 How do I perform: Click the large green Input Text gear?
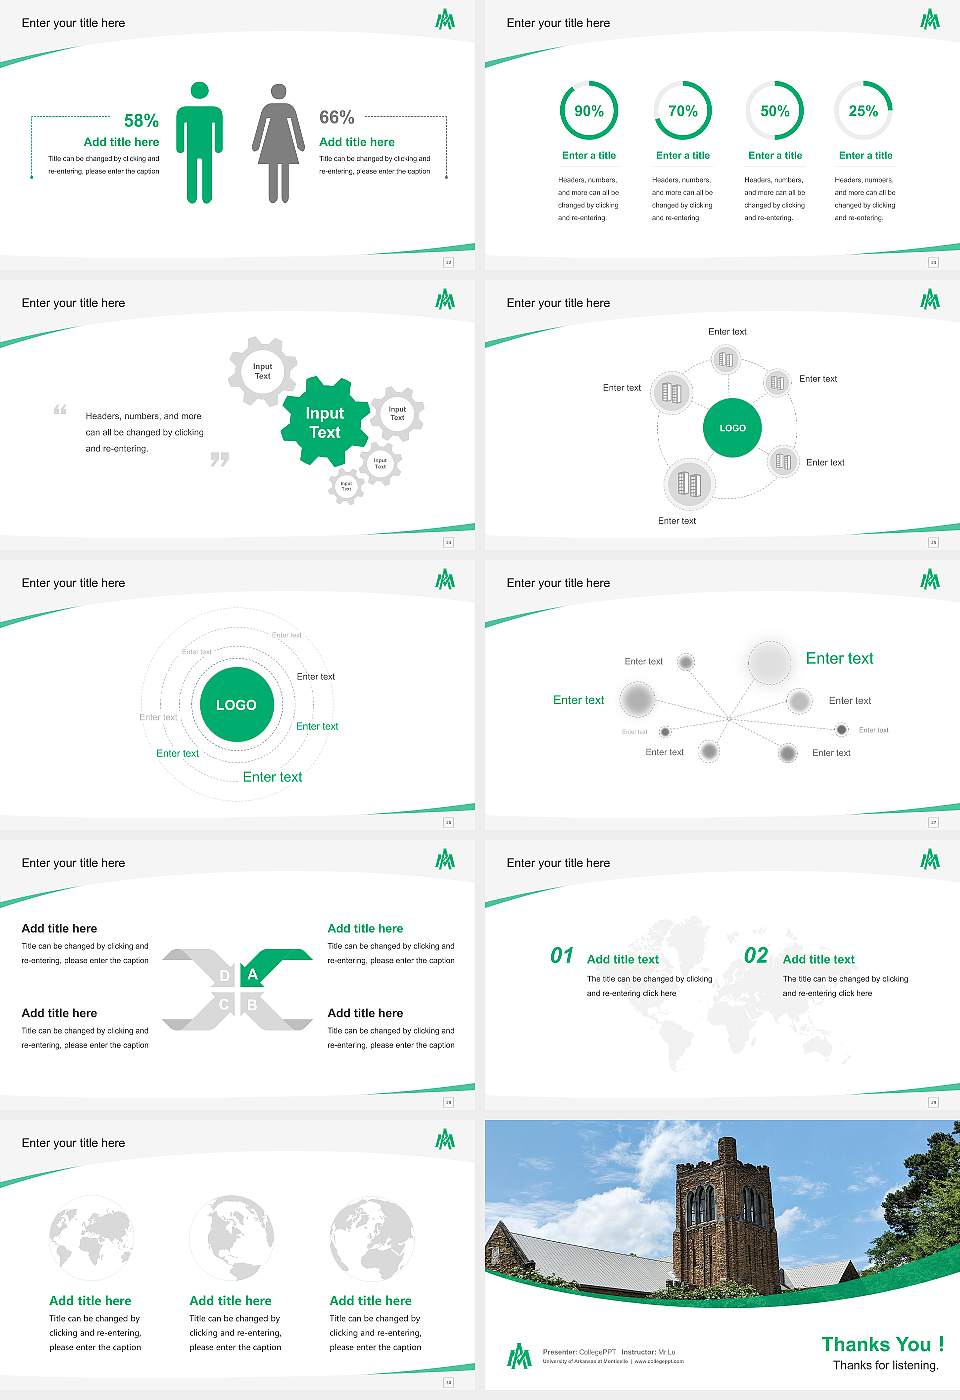click(324, 422)
